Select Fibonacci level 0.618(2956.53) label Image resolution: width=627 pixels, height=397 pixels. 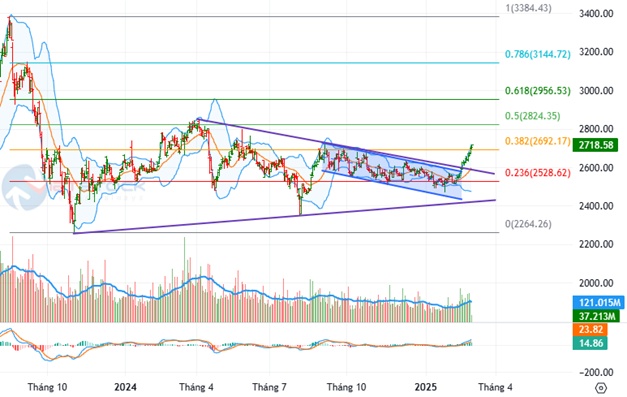pos(537,91)
